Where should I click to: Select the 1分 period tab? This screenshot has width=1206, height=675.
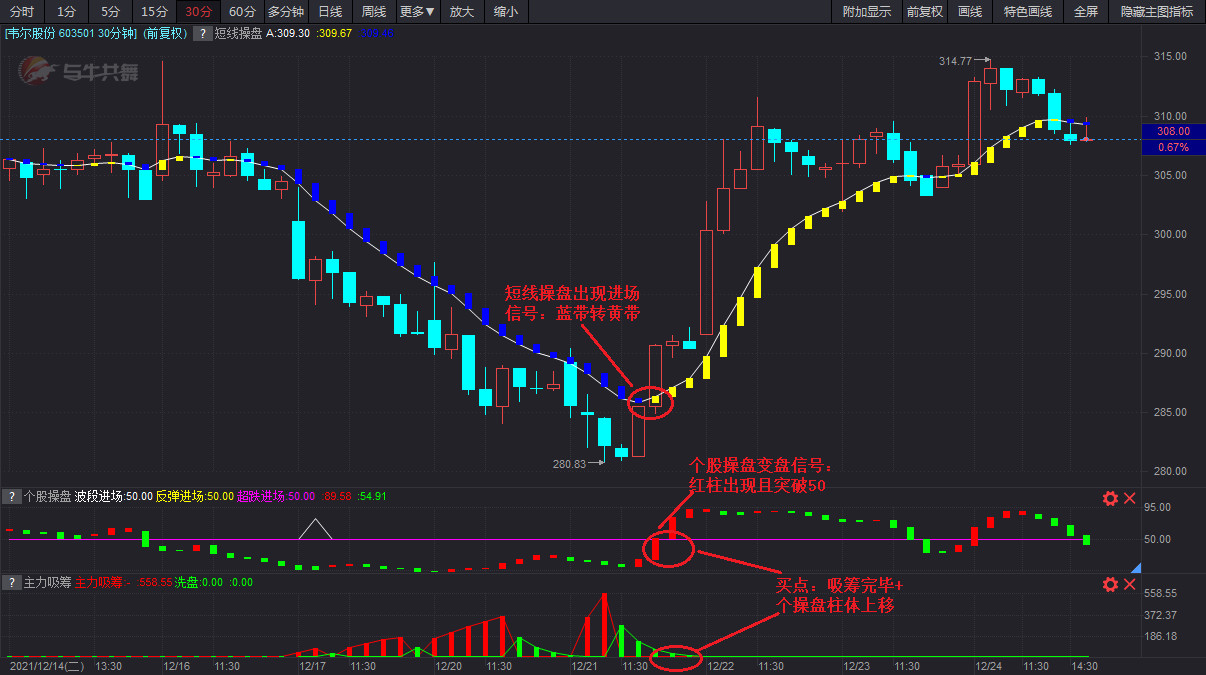(66, 12)
